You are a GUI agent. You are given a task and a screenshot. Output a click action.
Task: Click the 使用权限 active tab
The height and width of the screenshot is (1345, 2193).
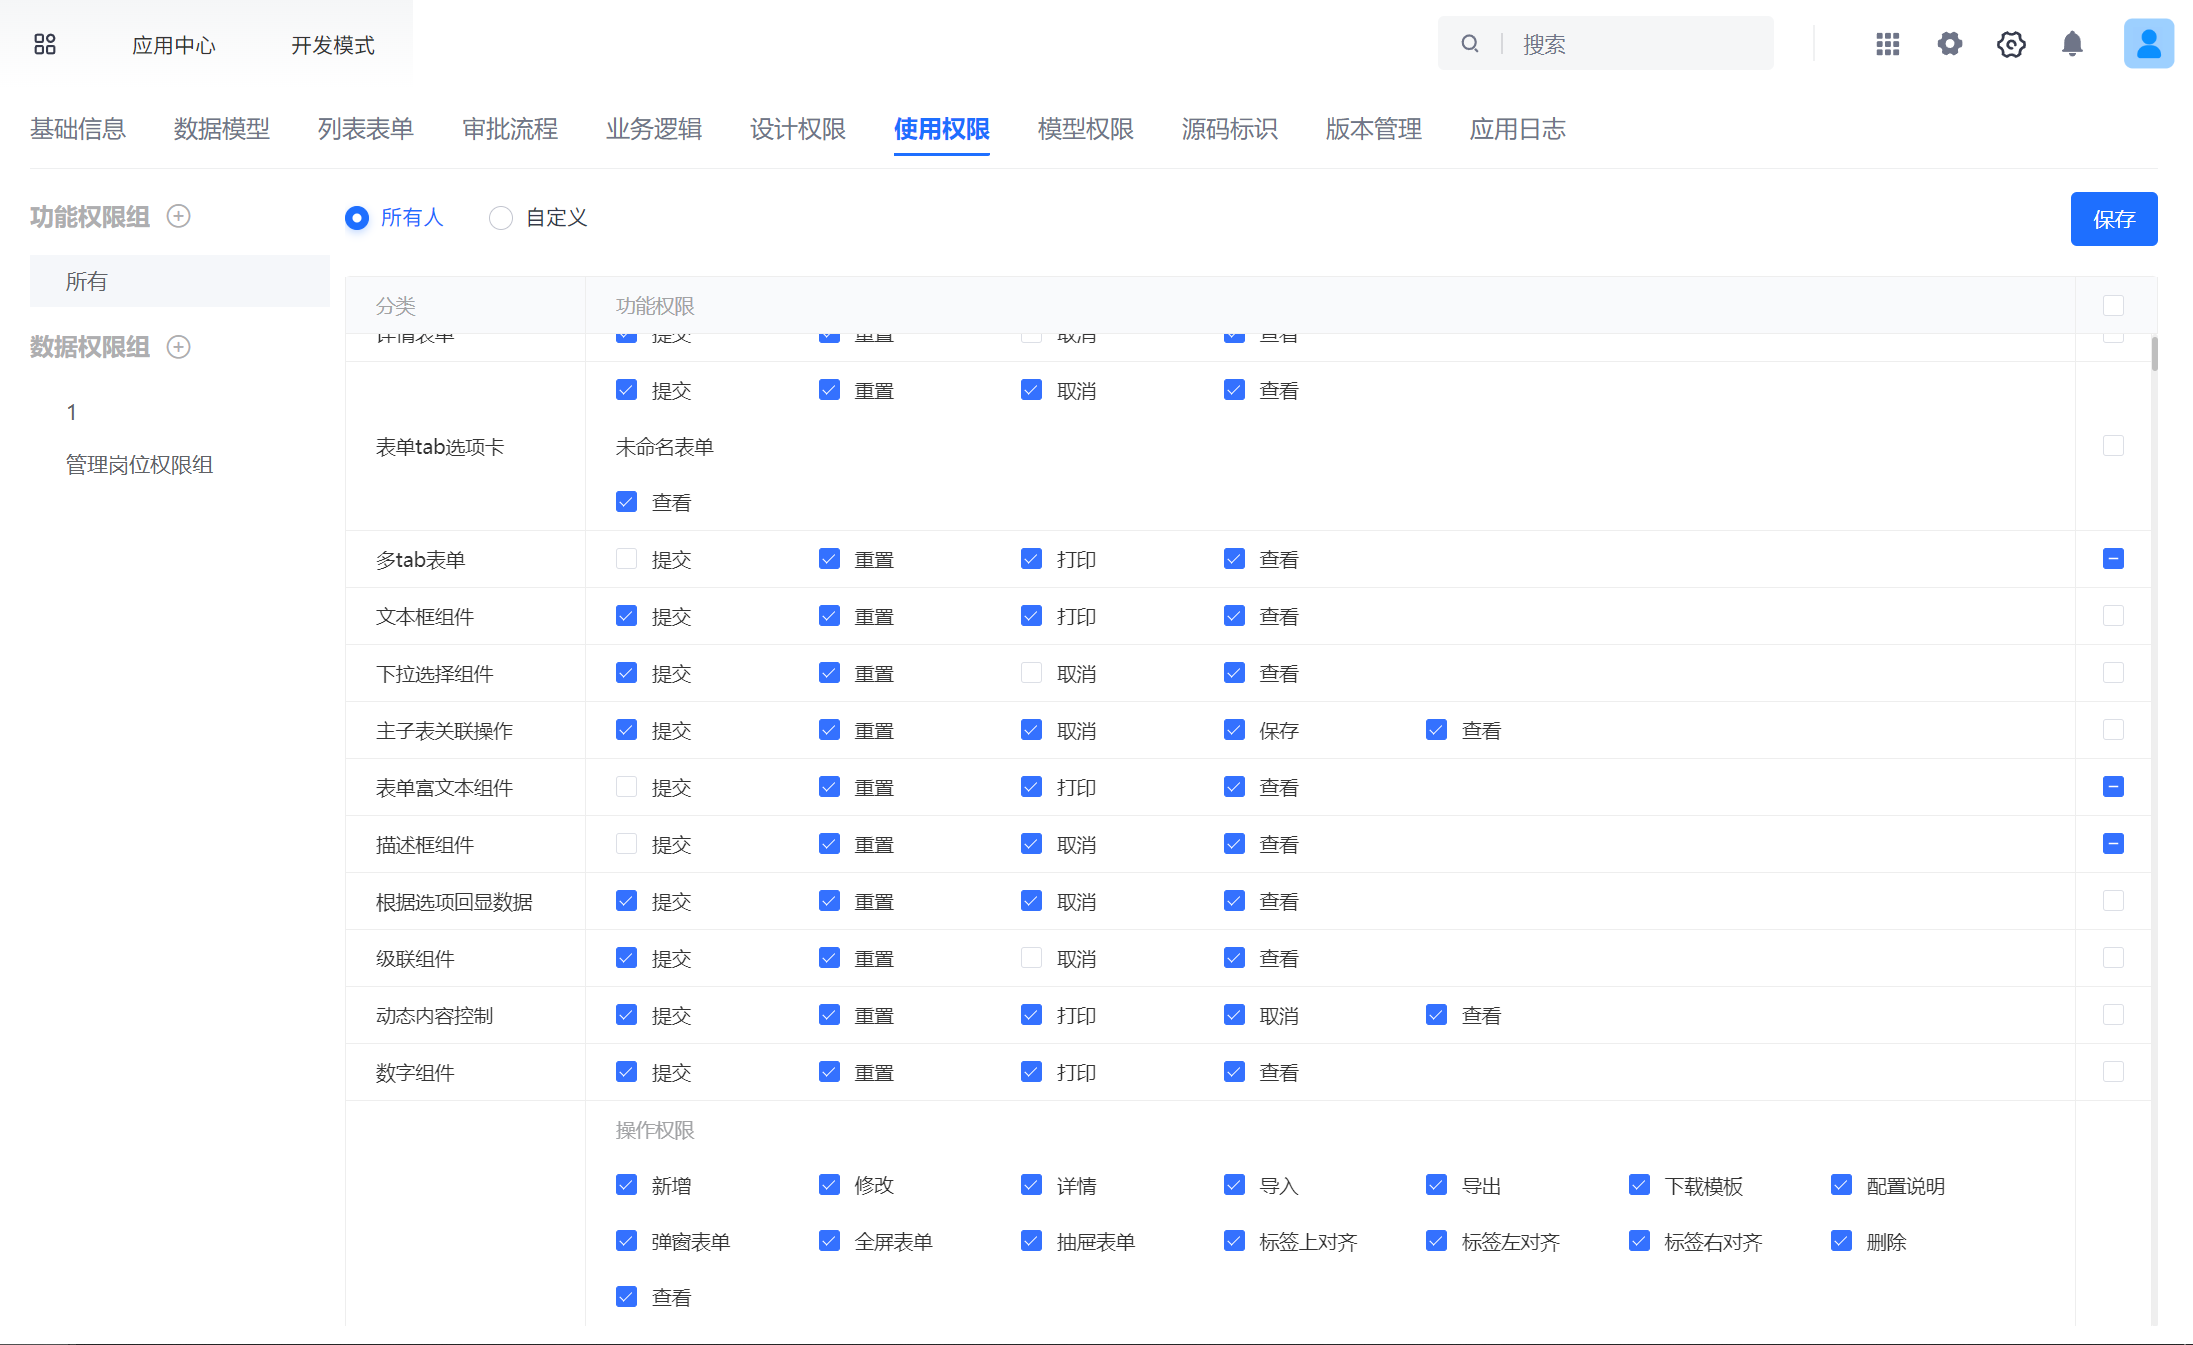[x=942, y=129]
